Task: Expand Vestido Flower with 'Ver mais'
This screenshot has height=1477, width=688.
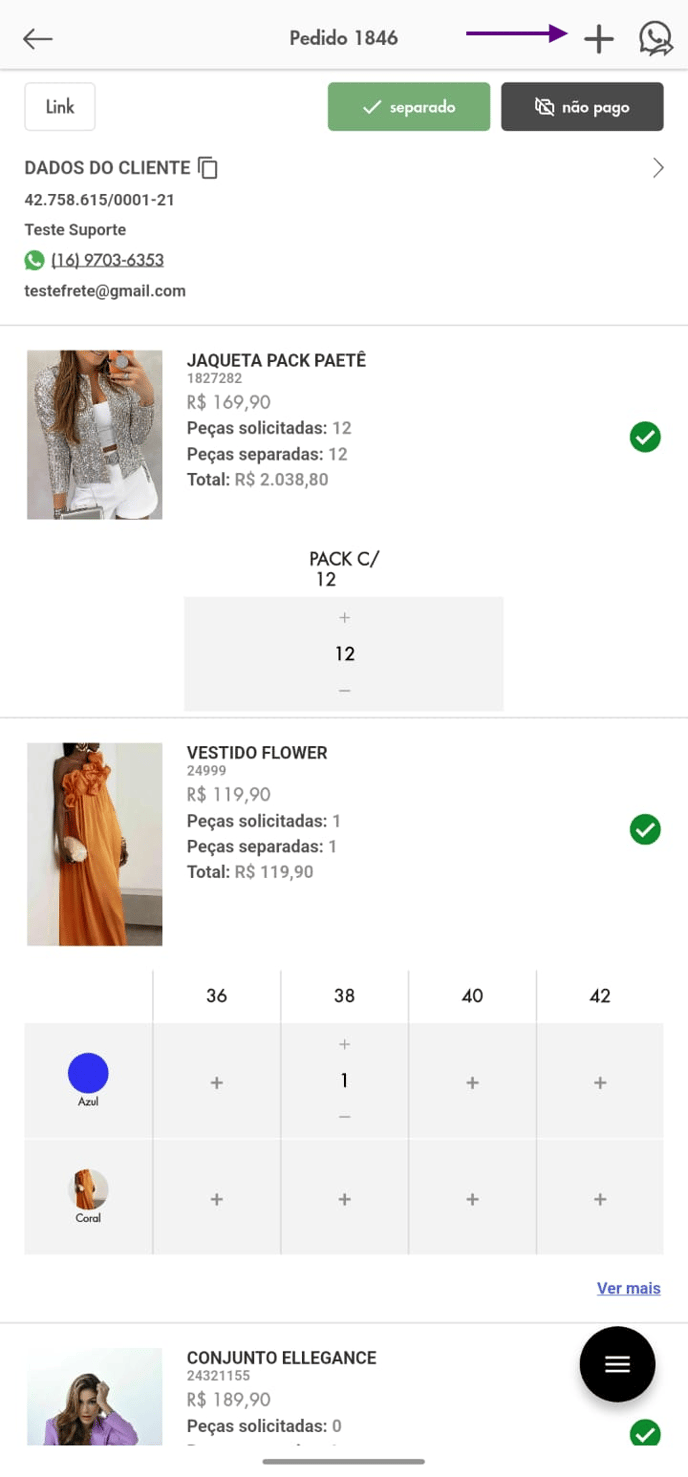Action: point(628,1288)
